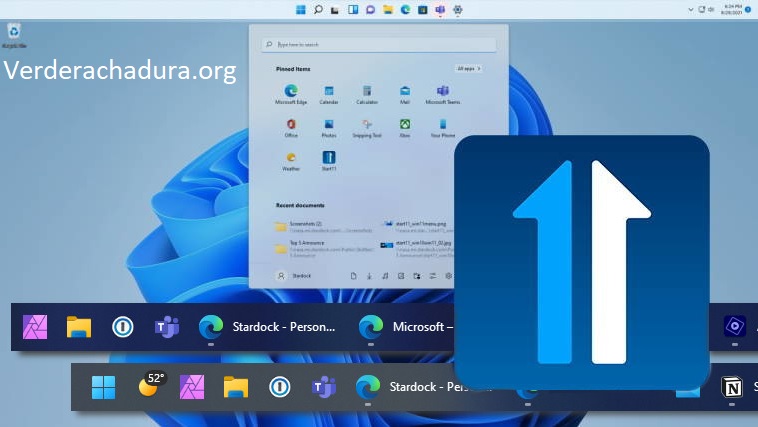Focus the Start menu search box
This screenshot has width=758, height=427.
(379, 44)
